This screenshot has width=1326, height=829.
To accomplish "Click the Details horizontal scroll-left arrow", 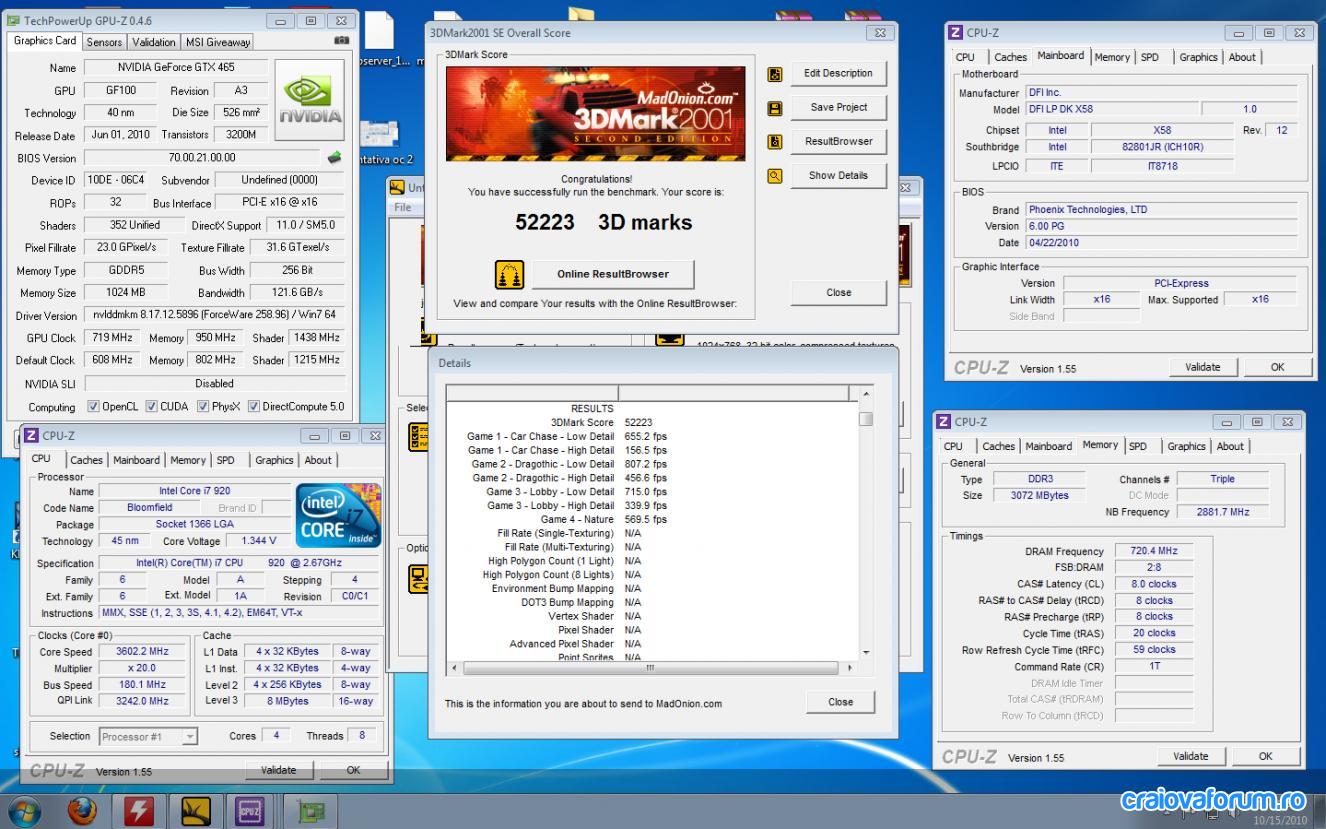I will pos(453,667).
